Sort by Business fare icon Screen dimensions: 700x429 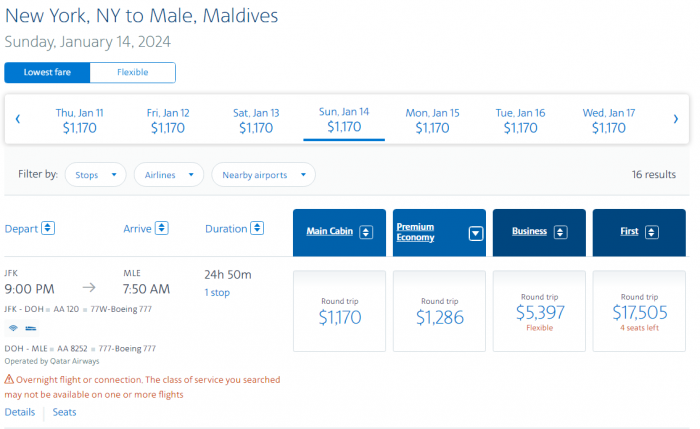(x=560, y=232)
